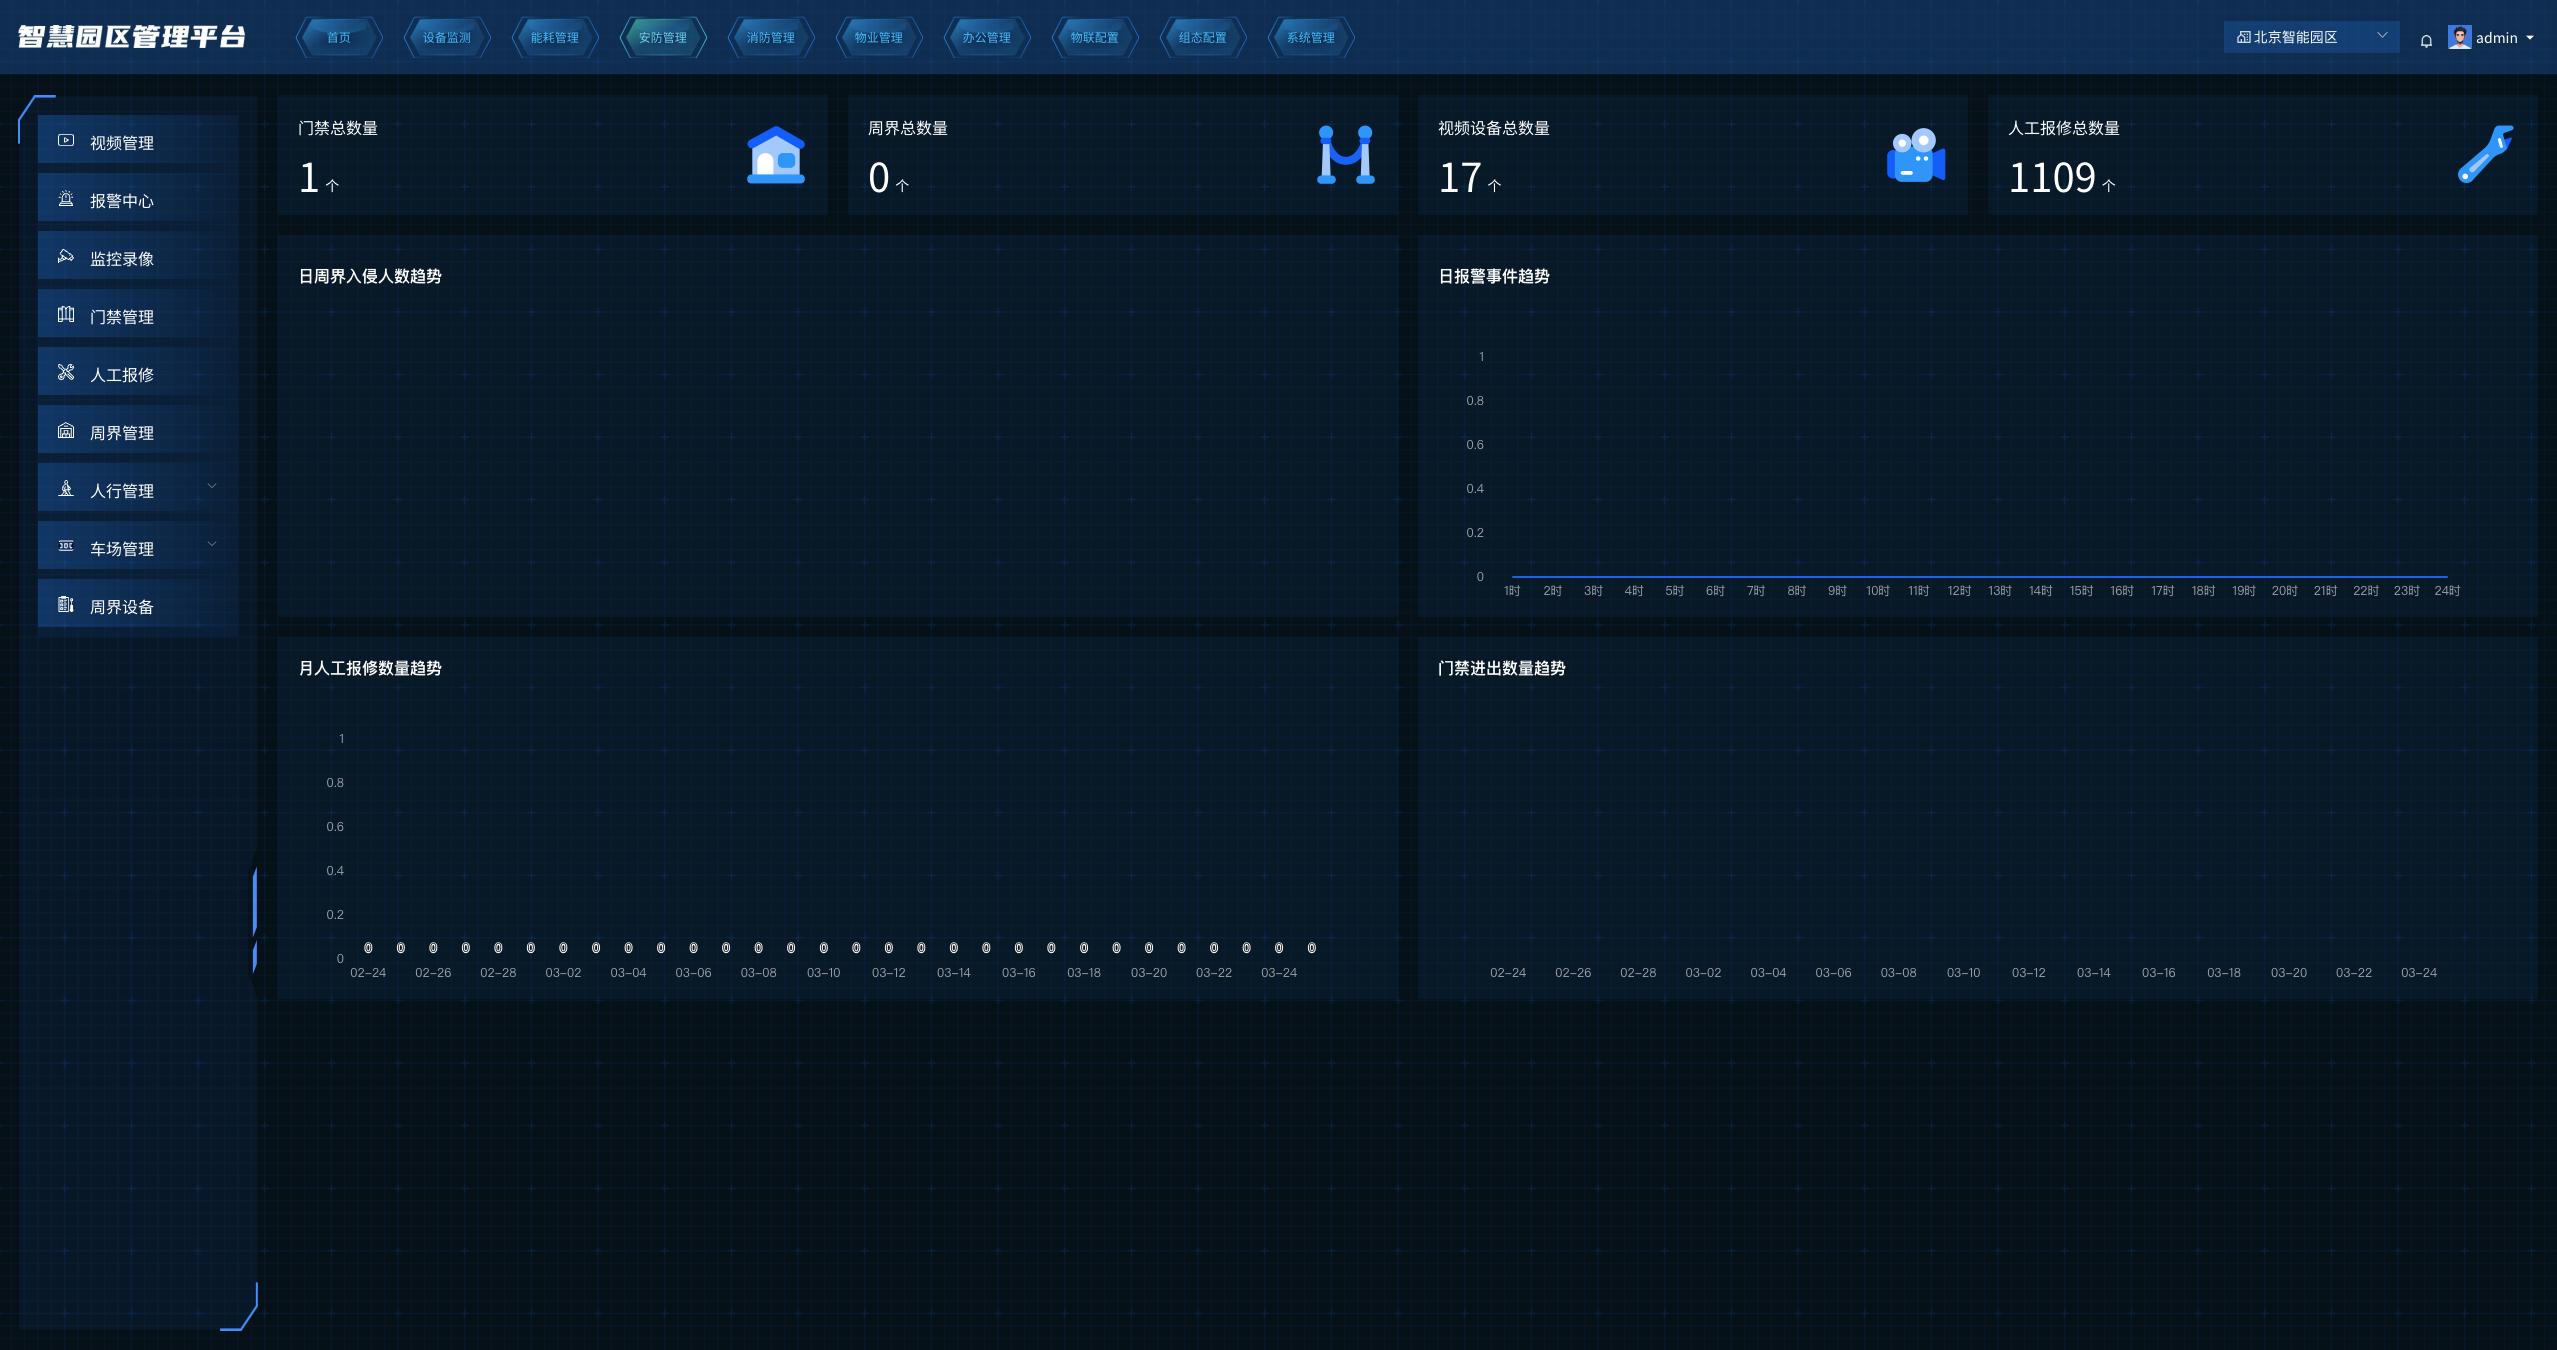Click the manual repair tools icon

66,373
